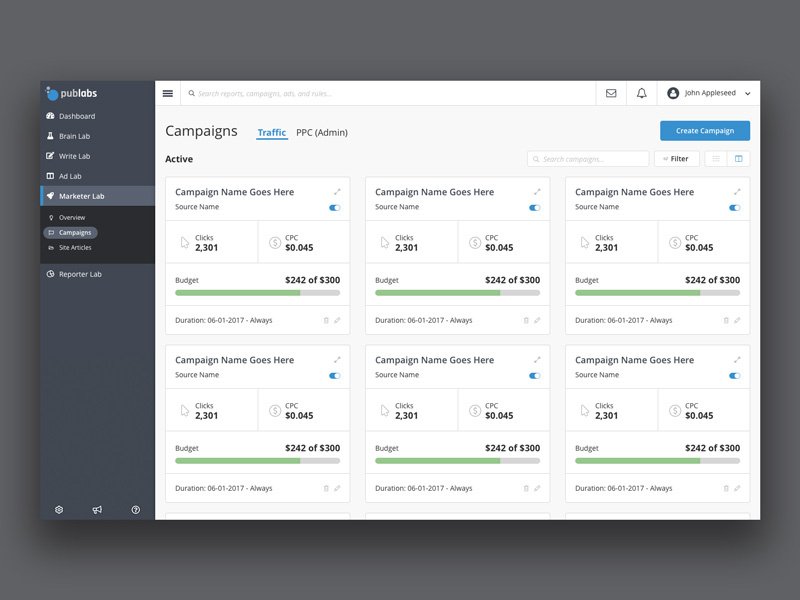Open Ad Lab in the sidebar

(97, 176)
